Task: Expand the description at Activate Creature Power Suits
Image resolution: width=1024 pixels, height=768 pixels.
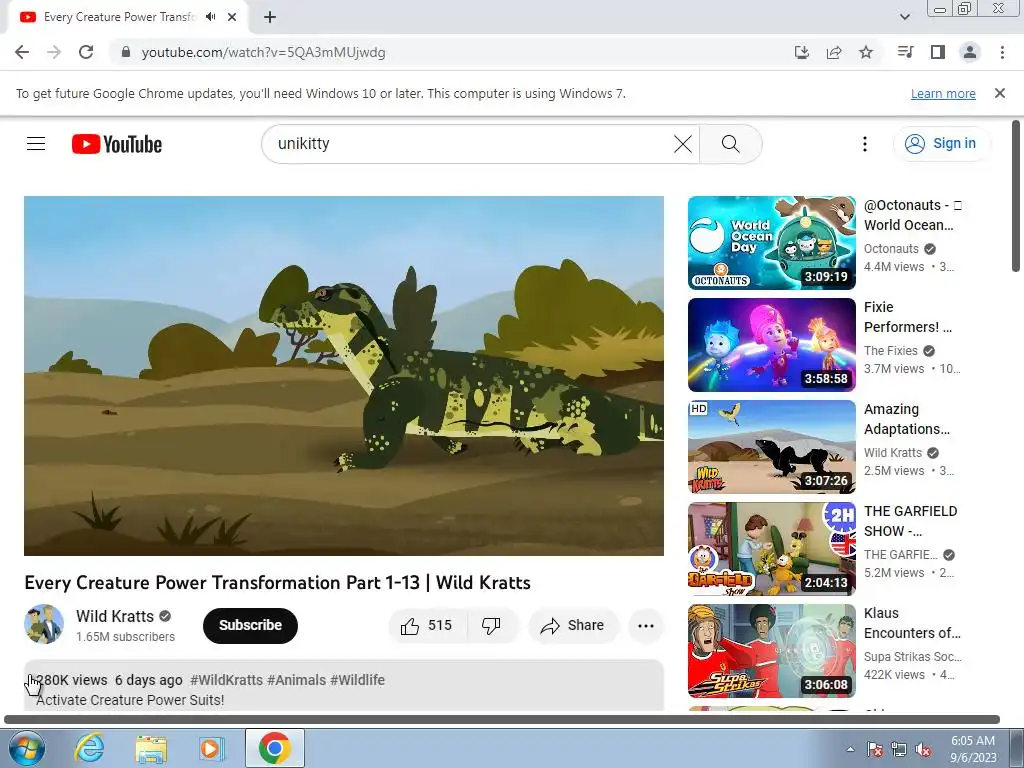Action: coord(130,700)
